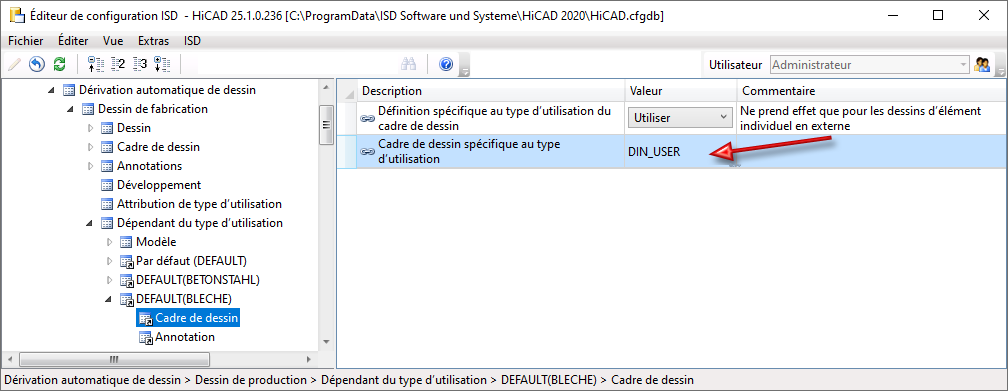The image size is (1008, 391).
Task: Select the Annotation tree item under DEFAULT(BLECHE)
Action: click(185, 337)
